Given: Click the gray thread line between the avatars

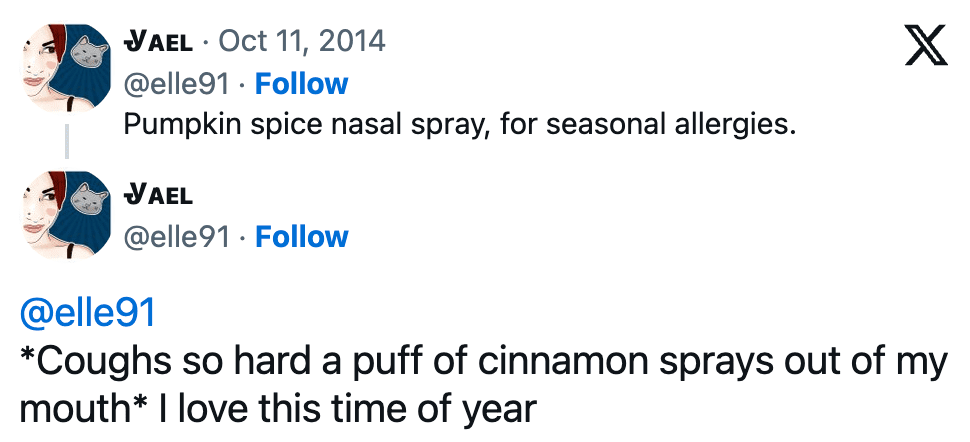Looking at the screenshot, I should [x=66, y=141].
